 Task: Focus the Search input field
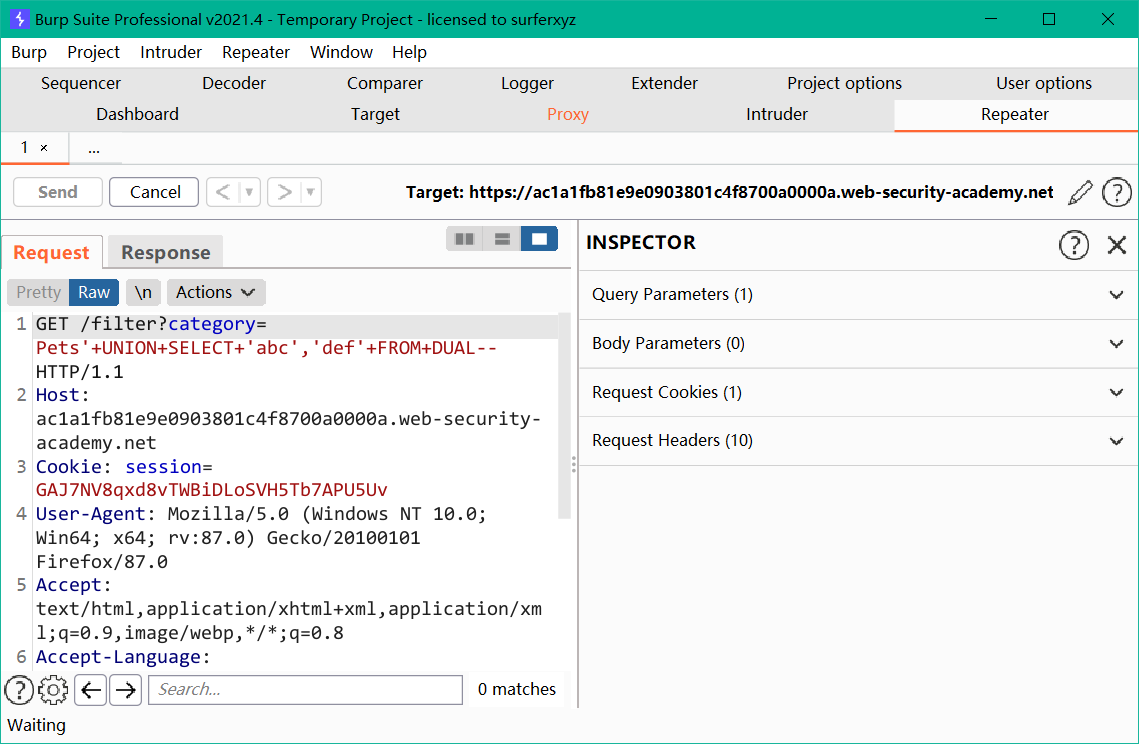pyautogui.click(x=305, y=690)
